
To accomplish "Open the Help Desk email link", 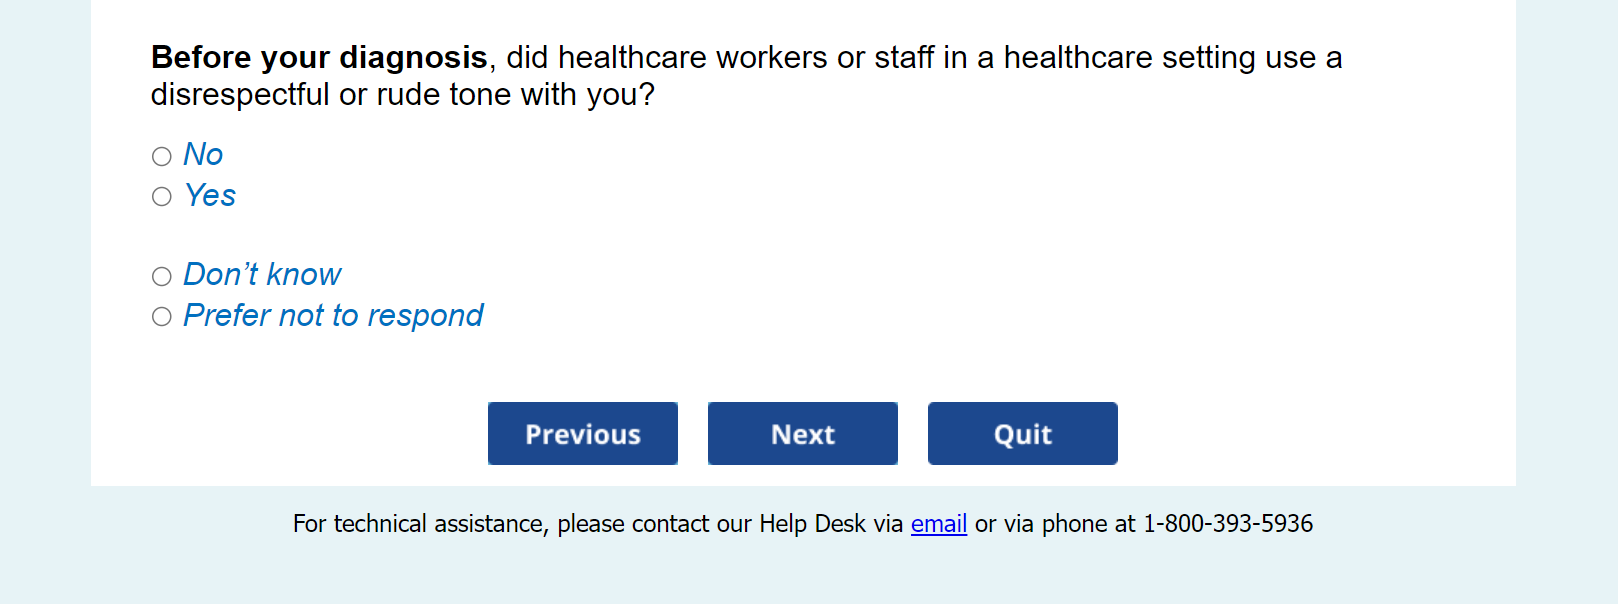I will click(938, 524).
